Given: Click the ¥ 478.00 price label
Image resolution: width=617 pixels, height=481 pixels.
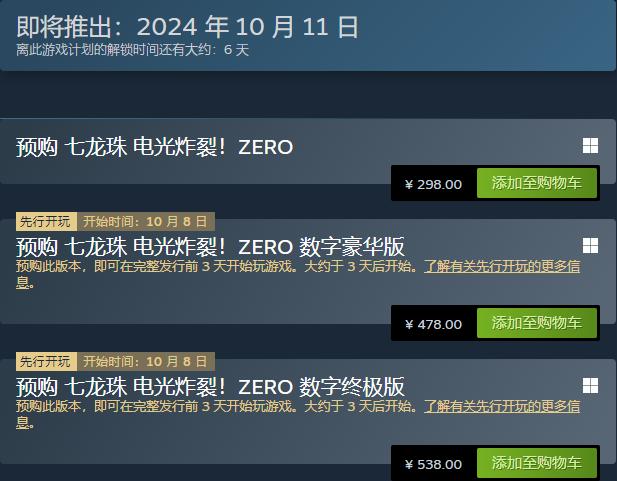Looking at the screenshot, I should (x=433, y=324).
